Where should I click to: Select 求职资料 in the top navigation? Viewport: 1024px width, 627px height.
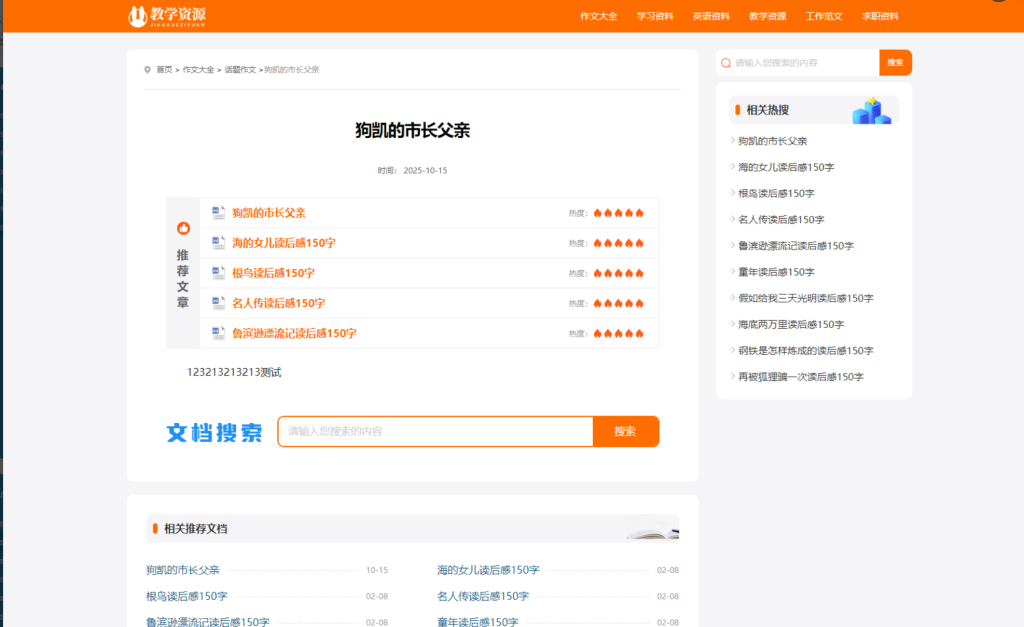[x=880, y=16]
